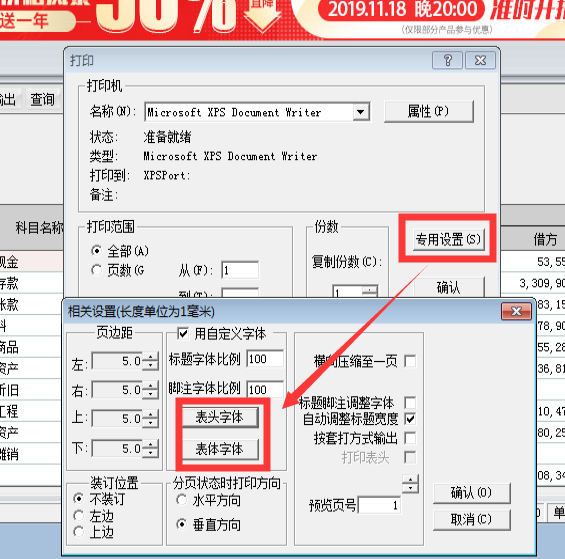
Task: Click the 确认 button in Print dialog
Action: [448, 287]
